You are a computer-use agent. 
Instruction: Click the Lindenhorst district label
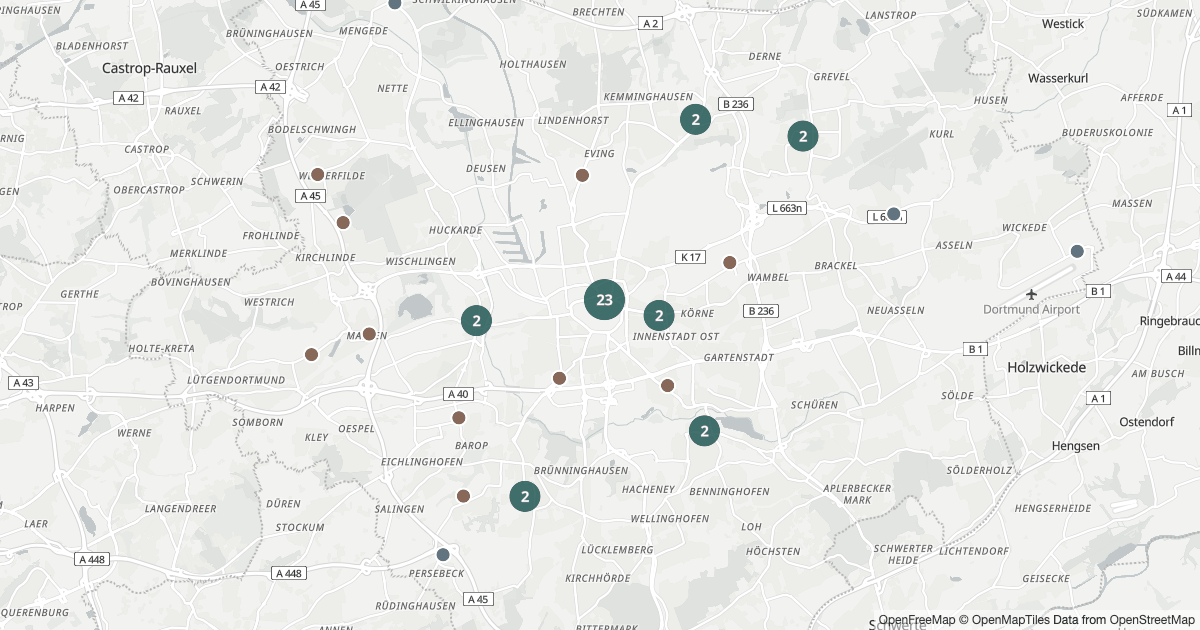click(573, 120)
